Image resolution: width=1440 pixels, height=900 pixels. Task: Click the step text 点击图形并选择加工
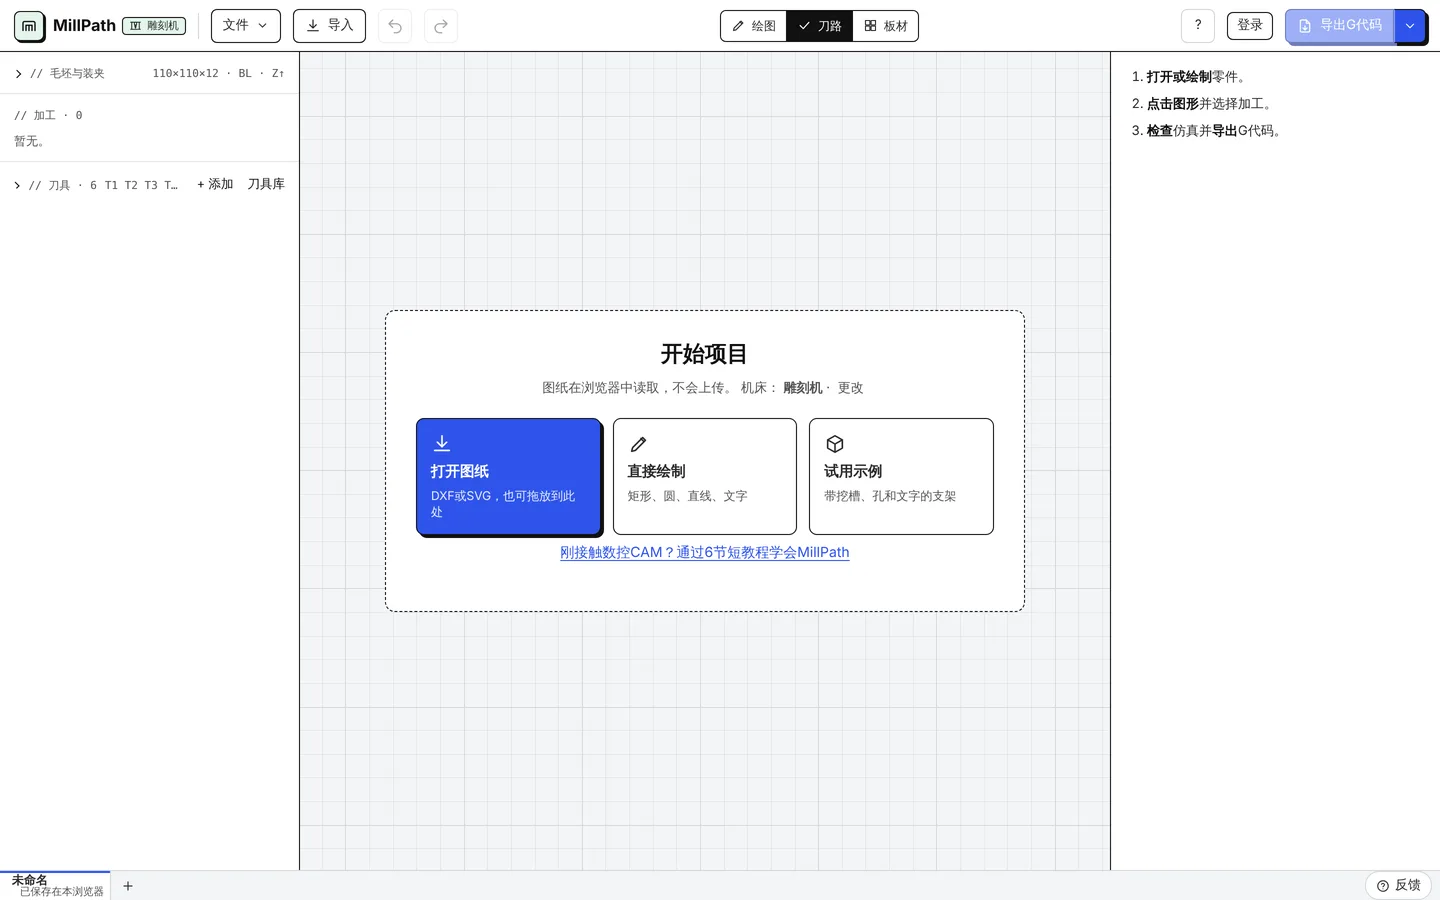pos(1209,104)
